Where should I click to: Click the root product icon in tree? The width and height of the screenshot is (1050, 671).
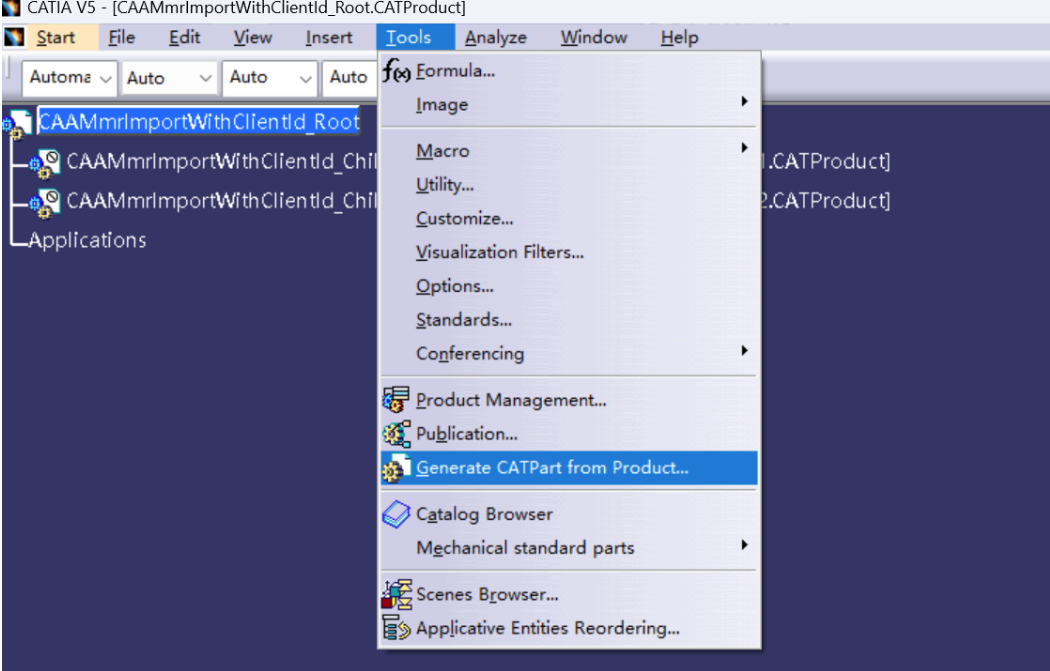click(17, 124)
